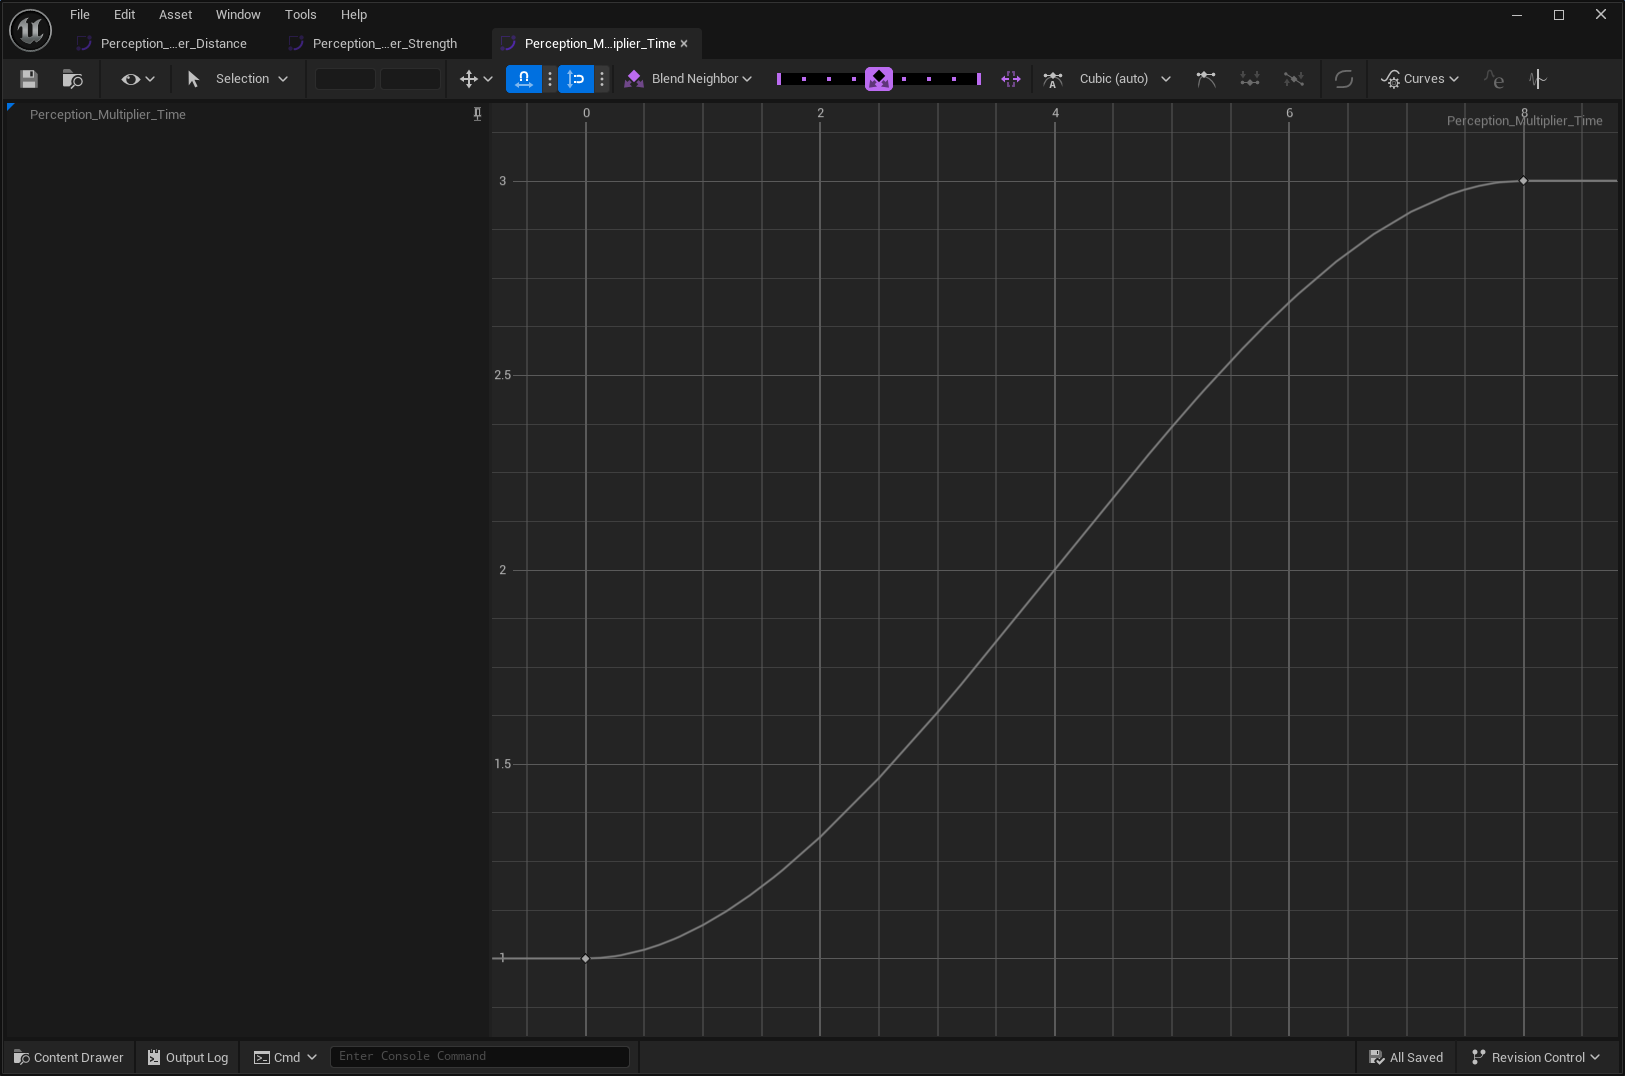The height and width of the screenshot is (1076, 1625).
Task: Toggle weighted tangents on selected keys
Action: (x=1208, y=79)
